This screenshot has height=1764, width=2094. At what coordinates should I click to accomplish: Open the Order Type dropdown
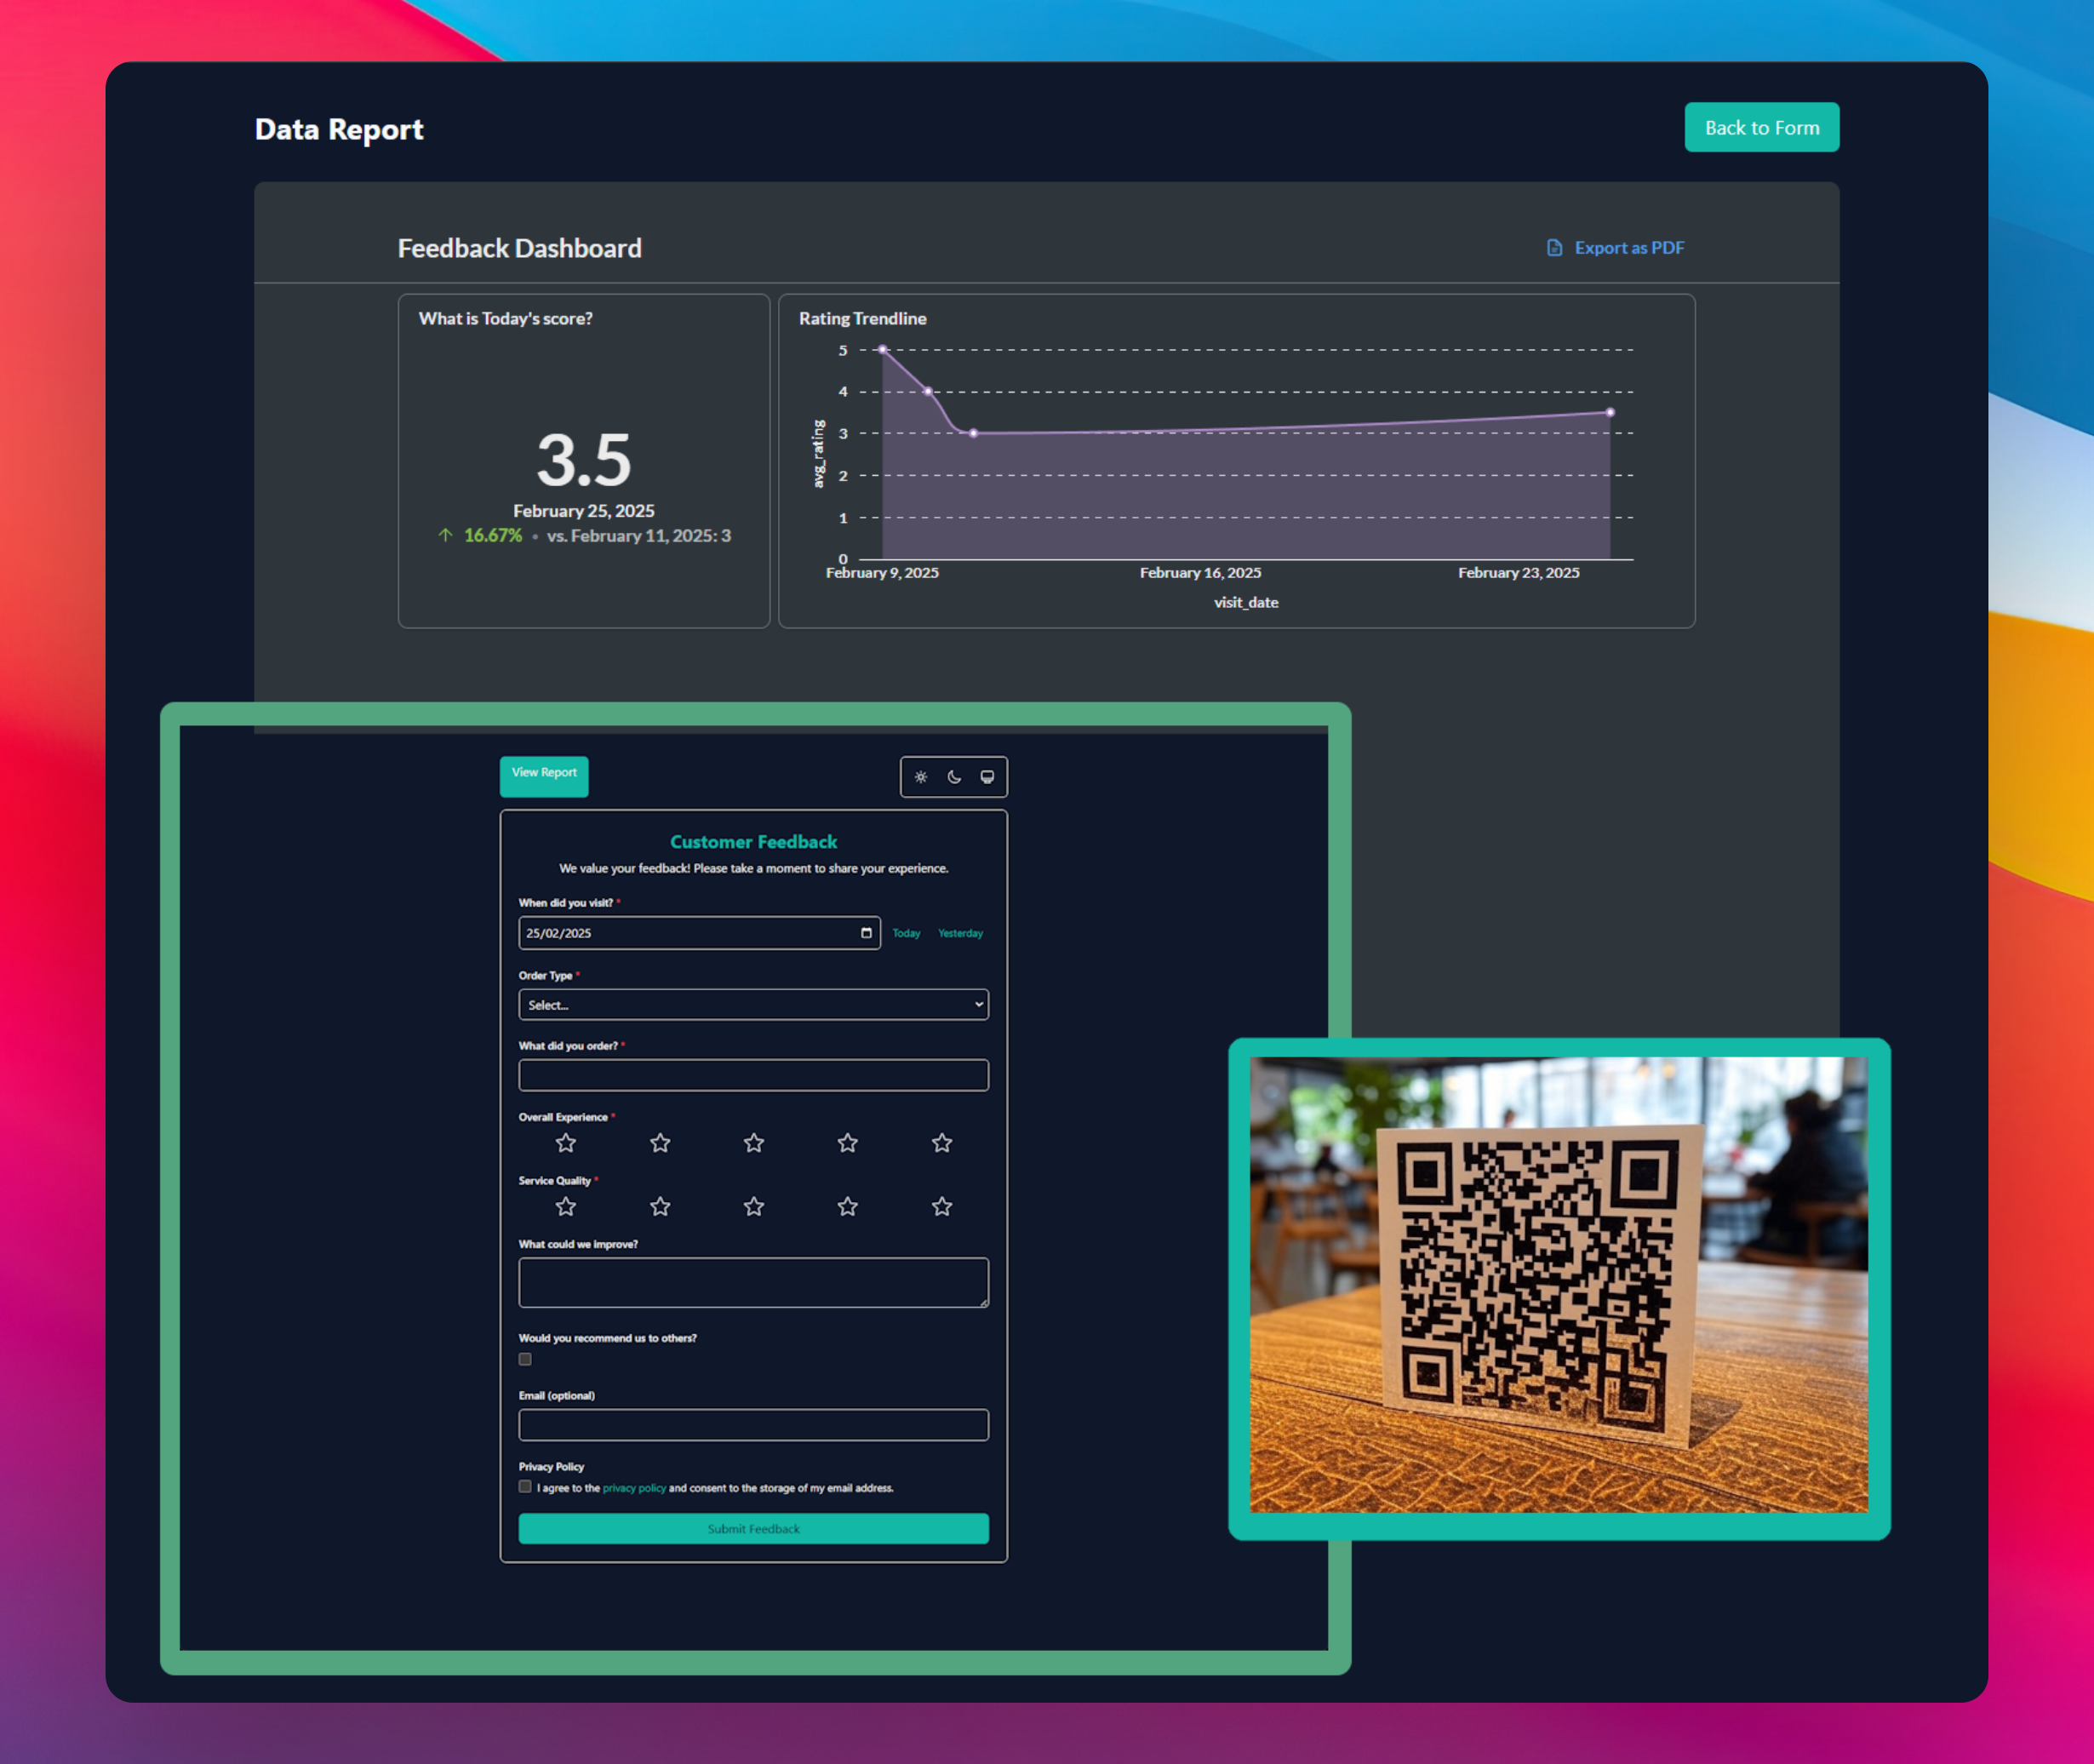[753, 1004]
